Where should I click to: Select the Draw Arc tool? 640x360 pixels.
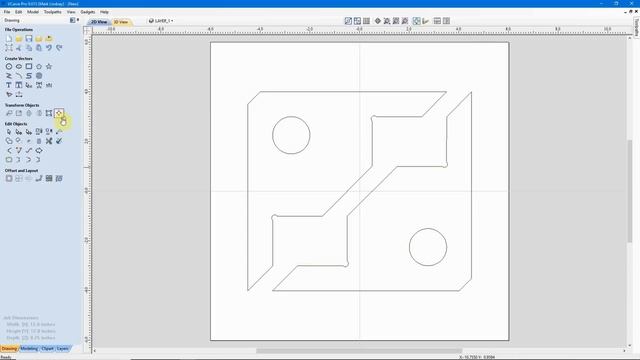tap(19, 76)
